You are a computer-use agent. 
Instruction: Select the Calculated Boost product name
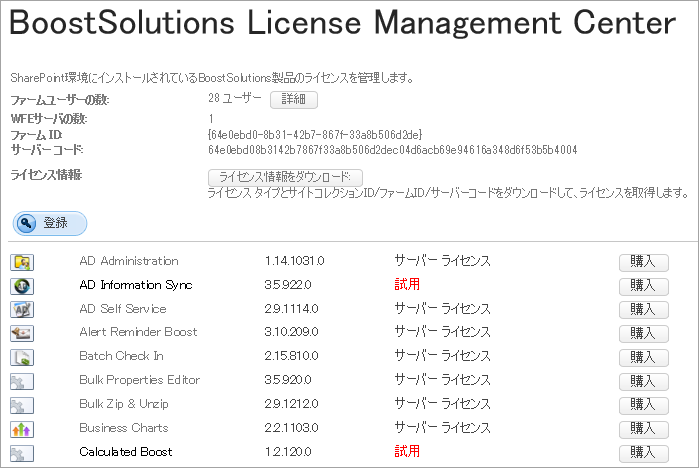pos(126,452)
